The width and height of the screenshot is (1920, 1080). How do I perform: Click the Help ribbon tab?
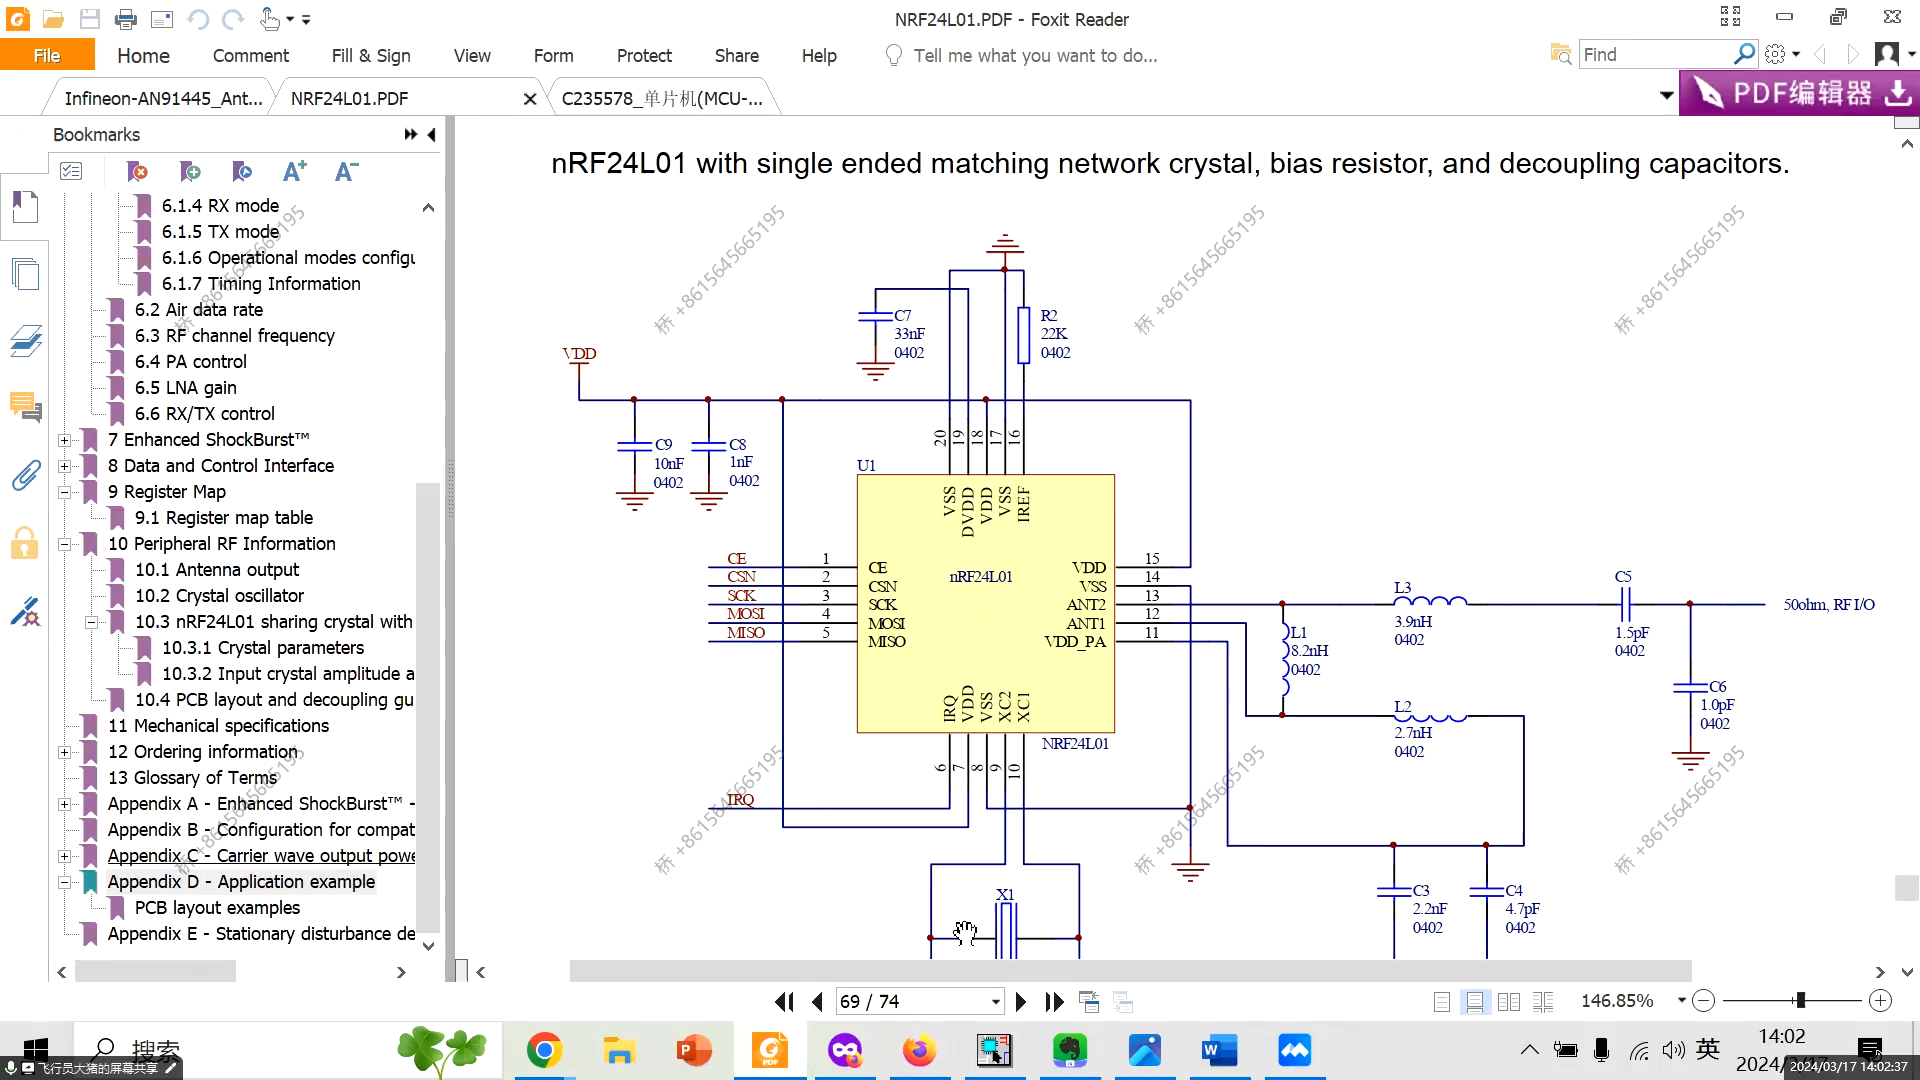pos(819,55)
